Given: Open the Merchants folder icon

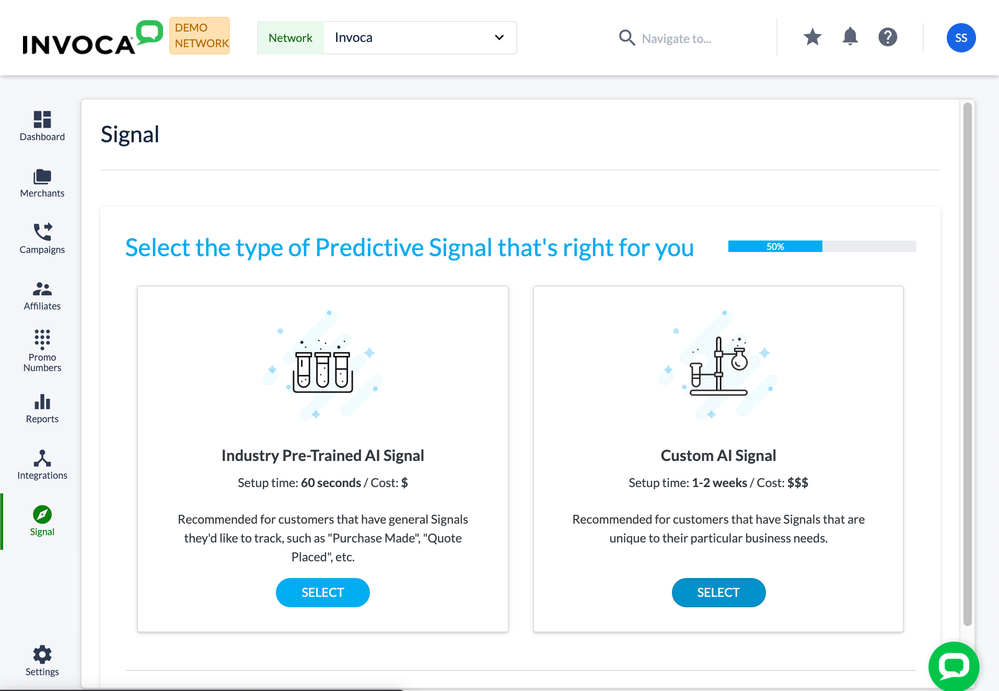Looking at the screenshot, I should coord(42,177).
